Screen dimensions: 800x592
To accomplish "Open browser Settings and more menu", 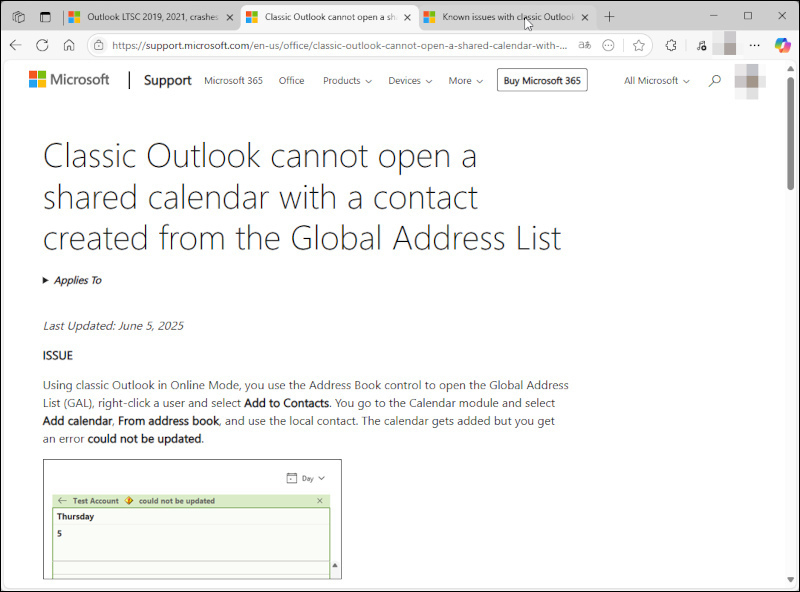I will click(755, 45).
